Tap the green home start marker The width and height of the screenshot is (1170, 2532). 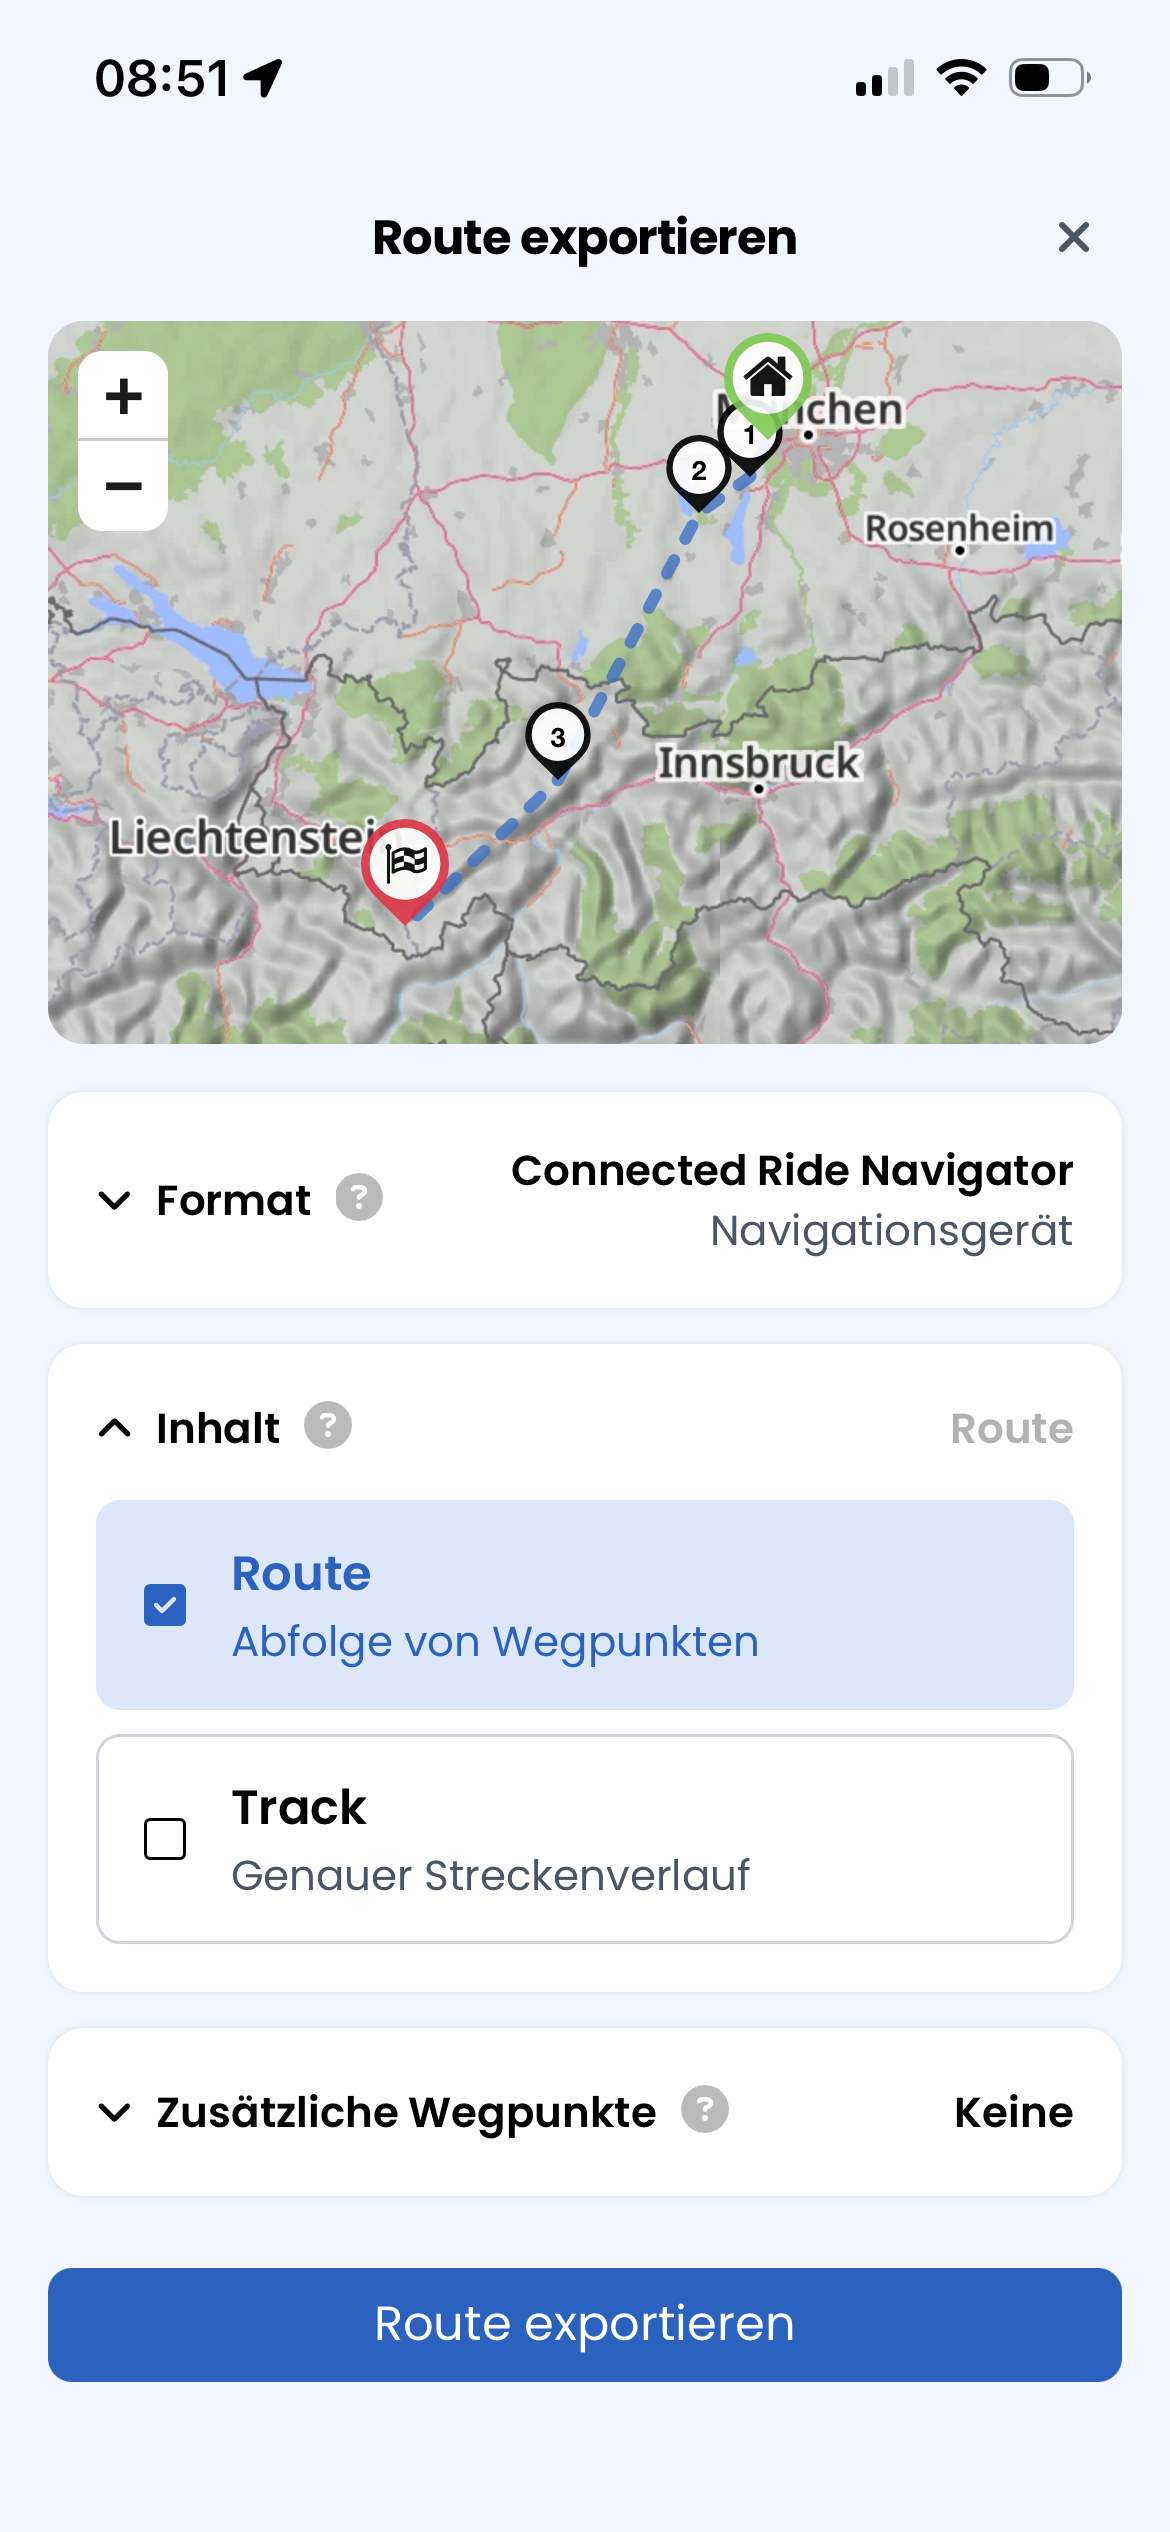point(768,381)
